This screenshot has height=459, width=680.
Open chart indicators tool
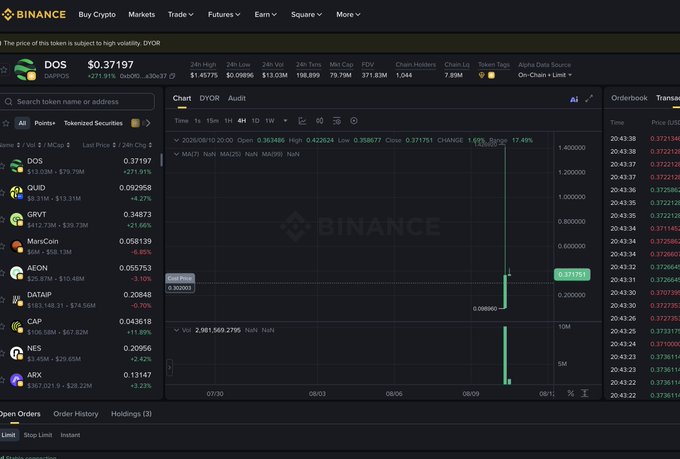click(x=302, y=121)
